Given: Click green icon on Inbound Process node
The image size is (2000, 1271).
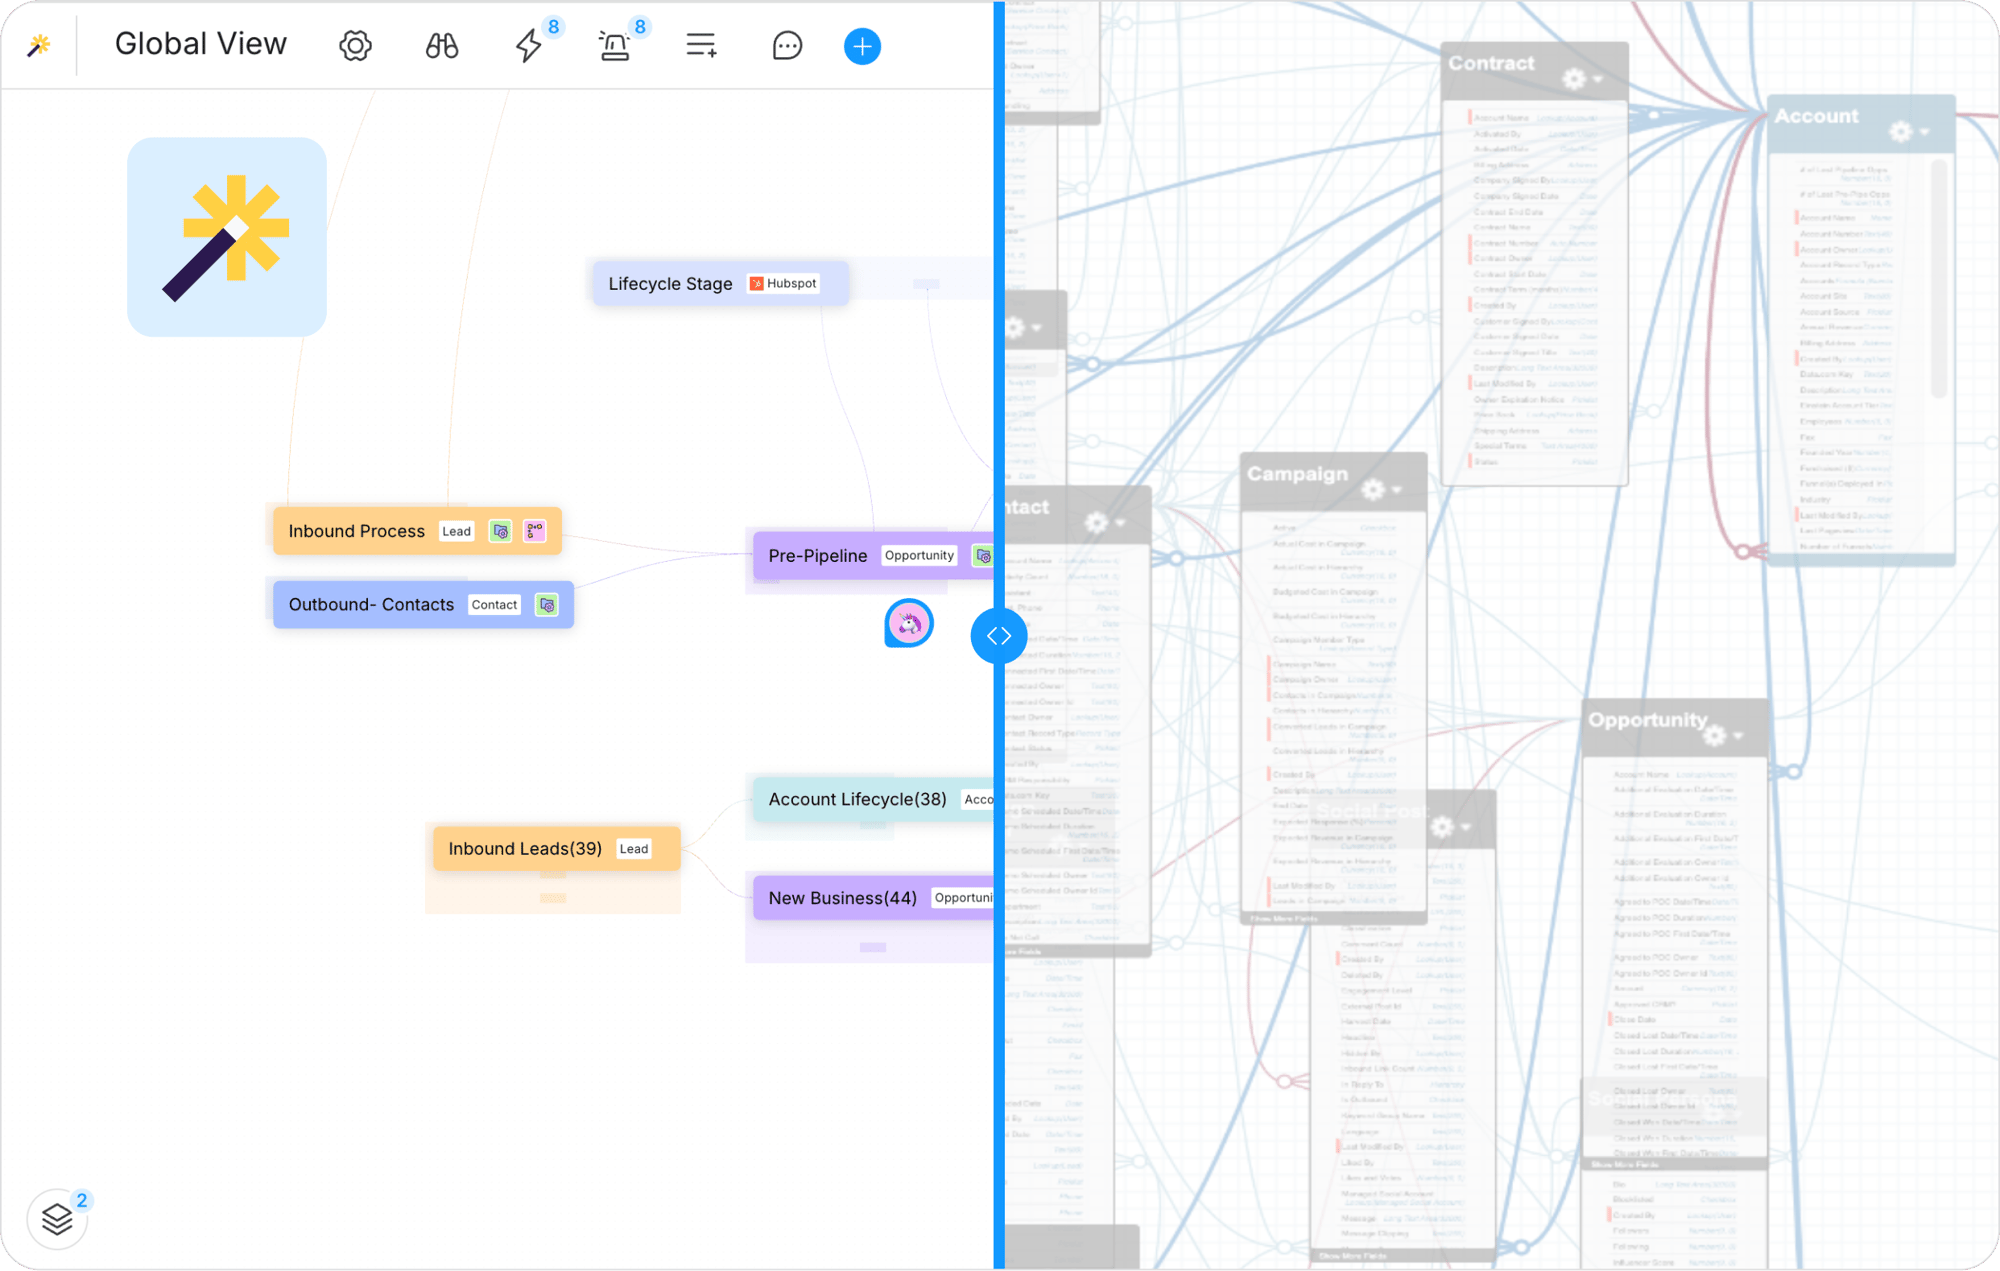Looking at the screenshot, I should (x=500, y=531).
